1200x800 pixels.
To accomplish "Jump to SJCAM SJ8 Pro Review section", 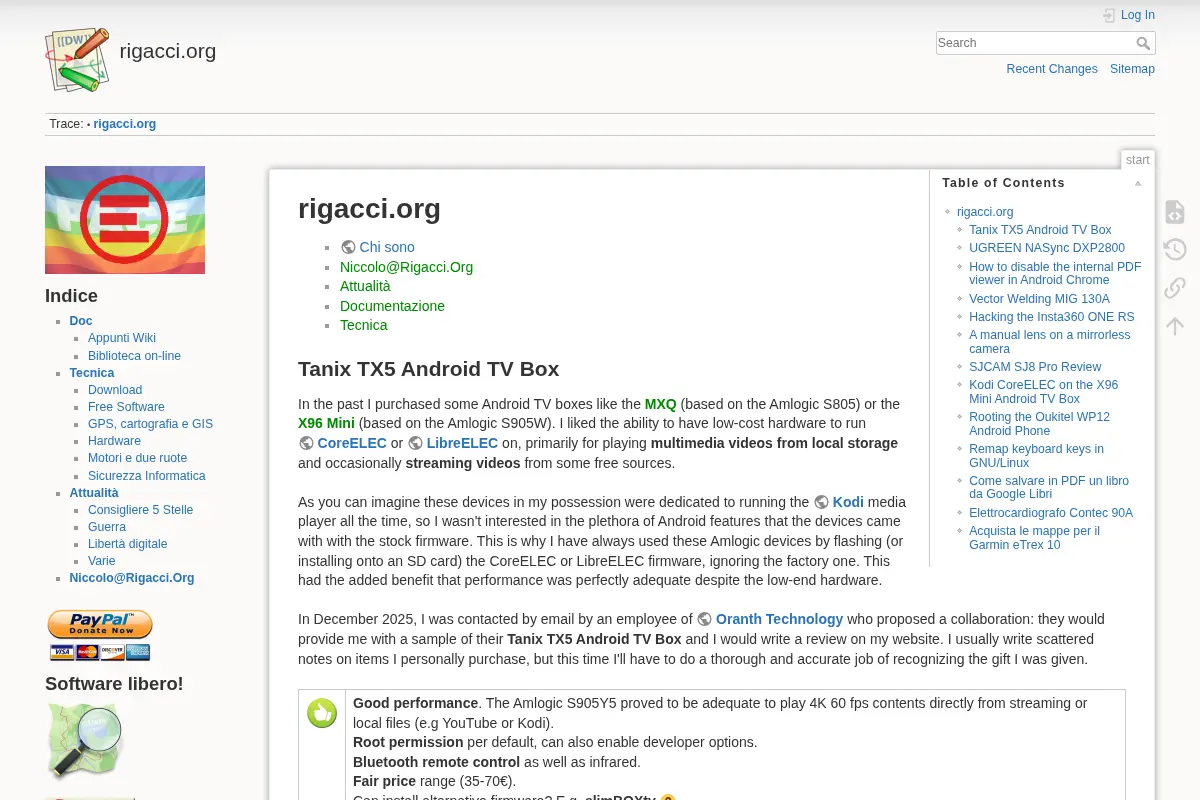I will point(1035,367).
